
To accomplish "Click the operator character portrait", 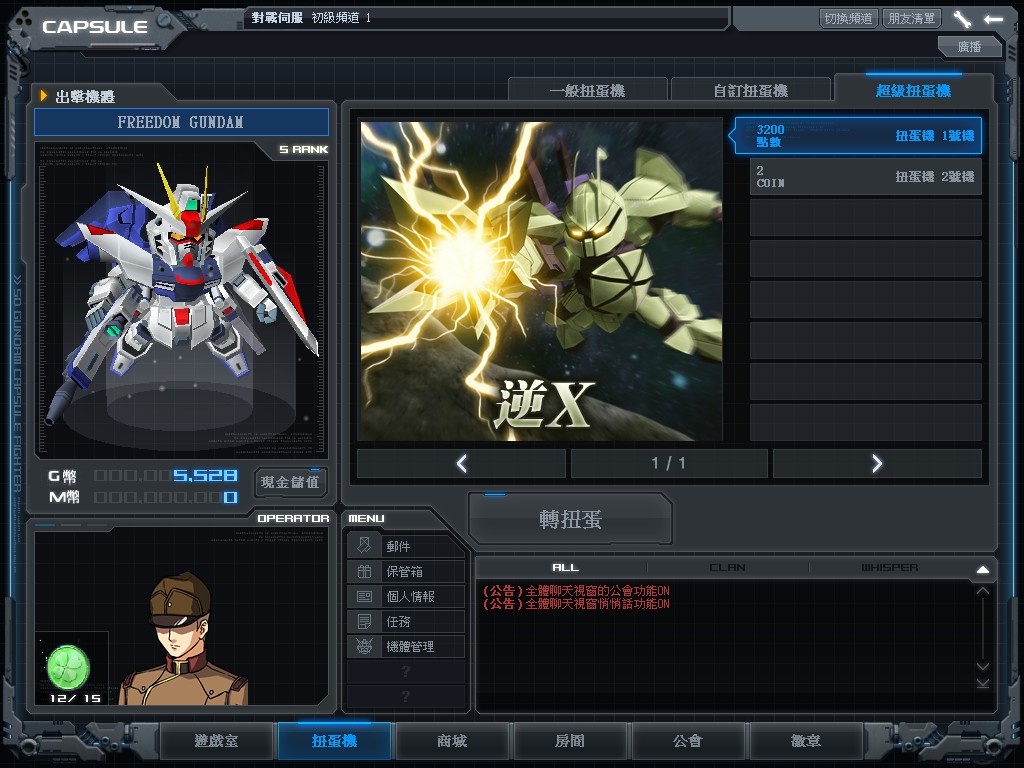I will [185, 639].
